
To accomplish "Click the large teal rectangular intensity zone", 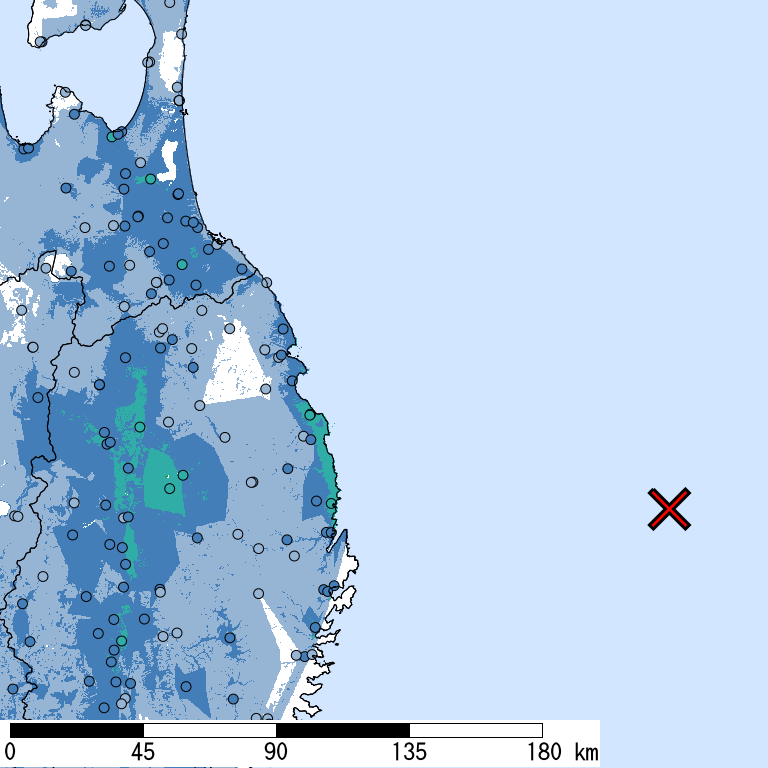I will point(163,482).
